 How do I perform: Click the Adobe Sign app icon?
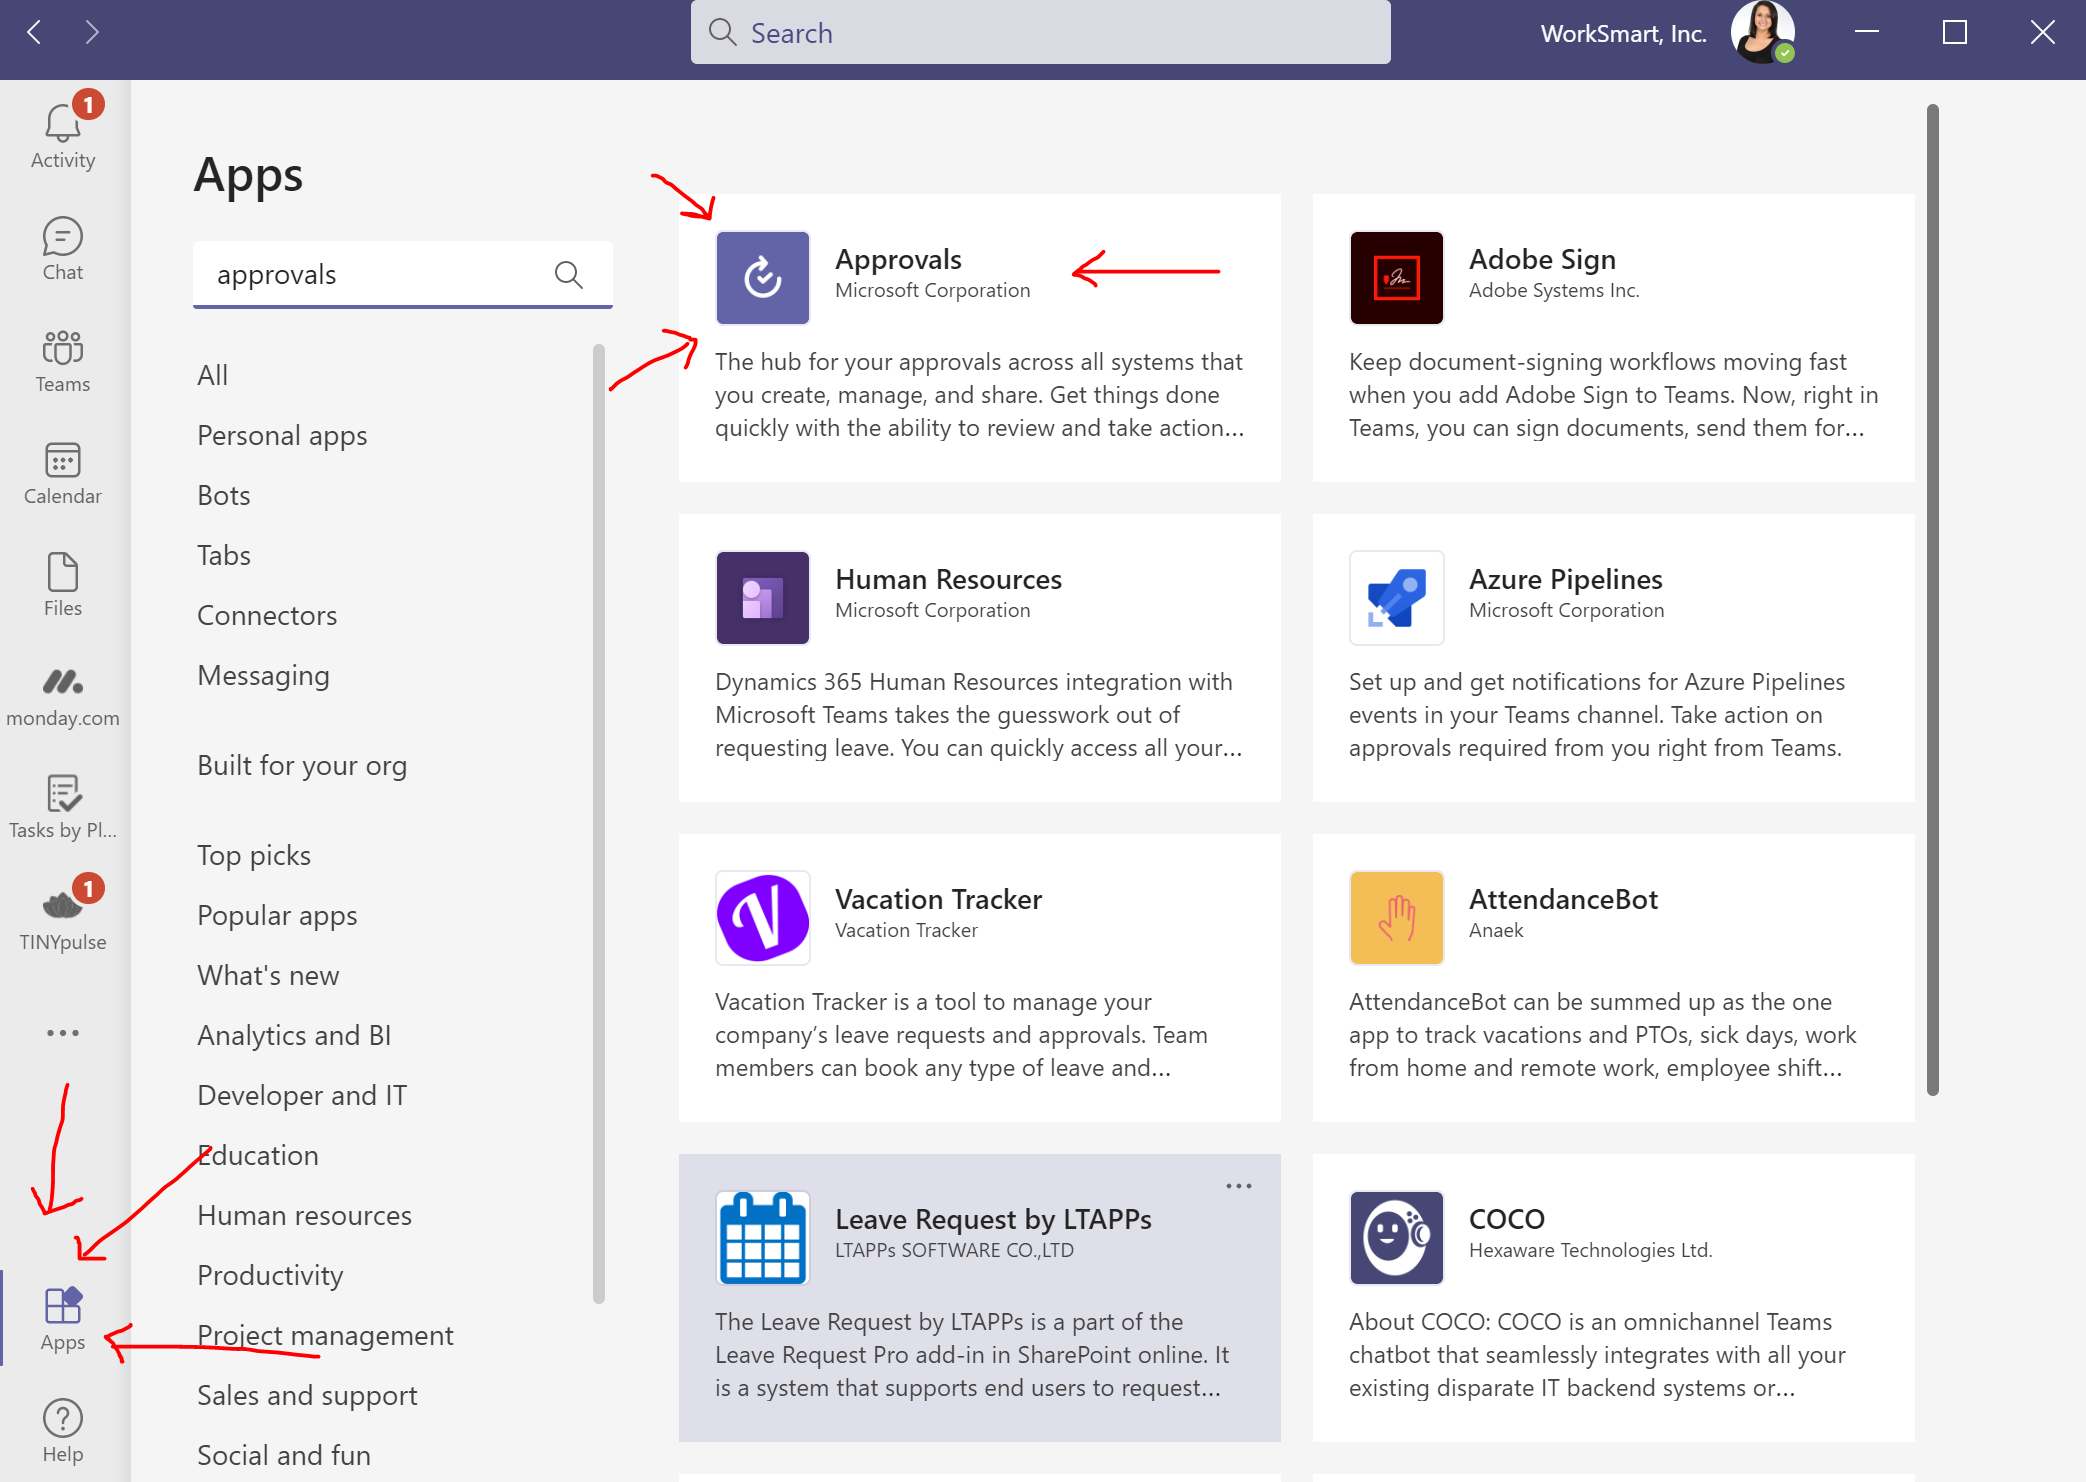(1396, 278)
